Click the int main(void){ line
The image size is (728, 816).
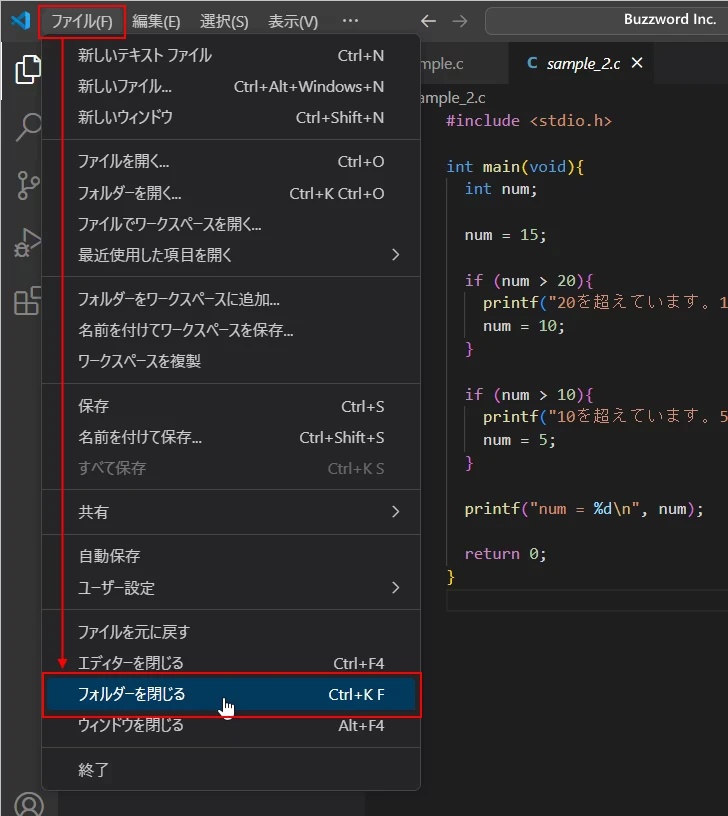coord(515,167)
